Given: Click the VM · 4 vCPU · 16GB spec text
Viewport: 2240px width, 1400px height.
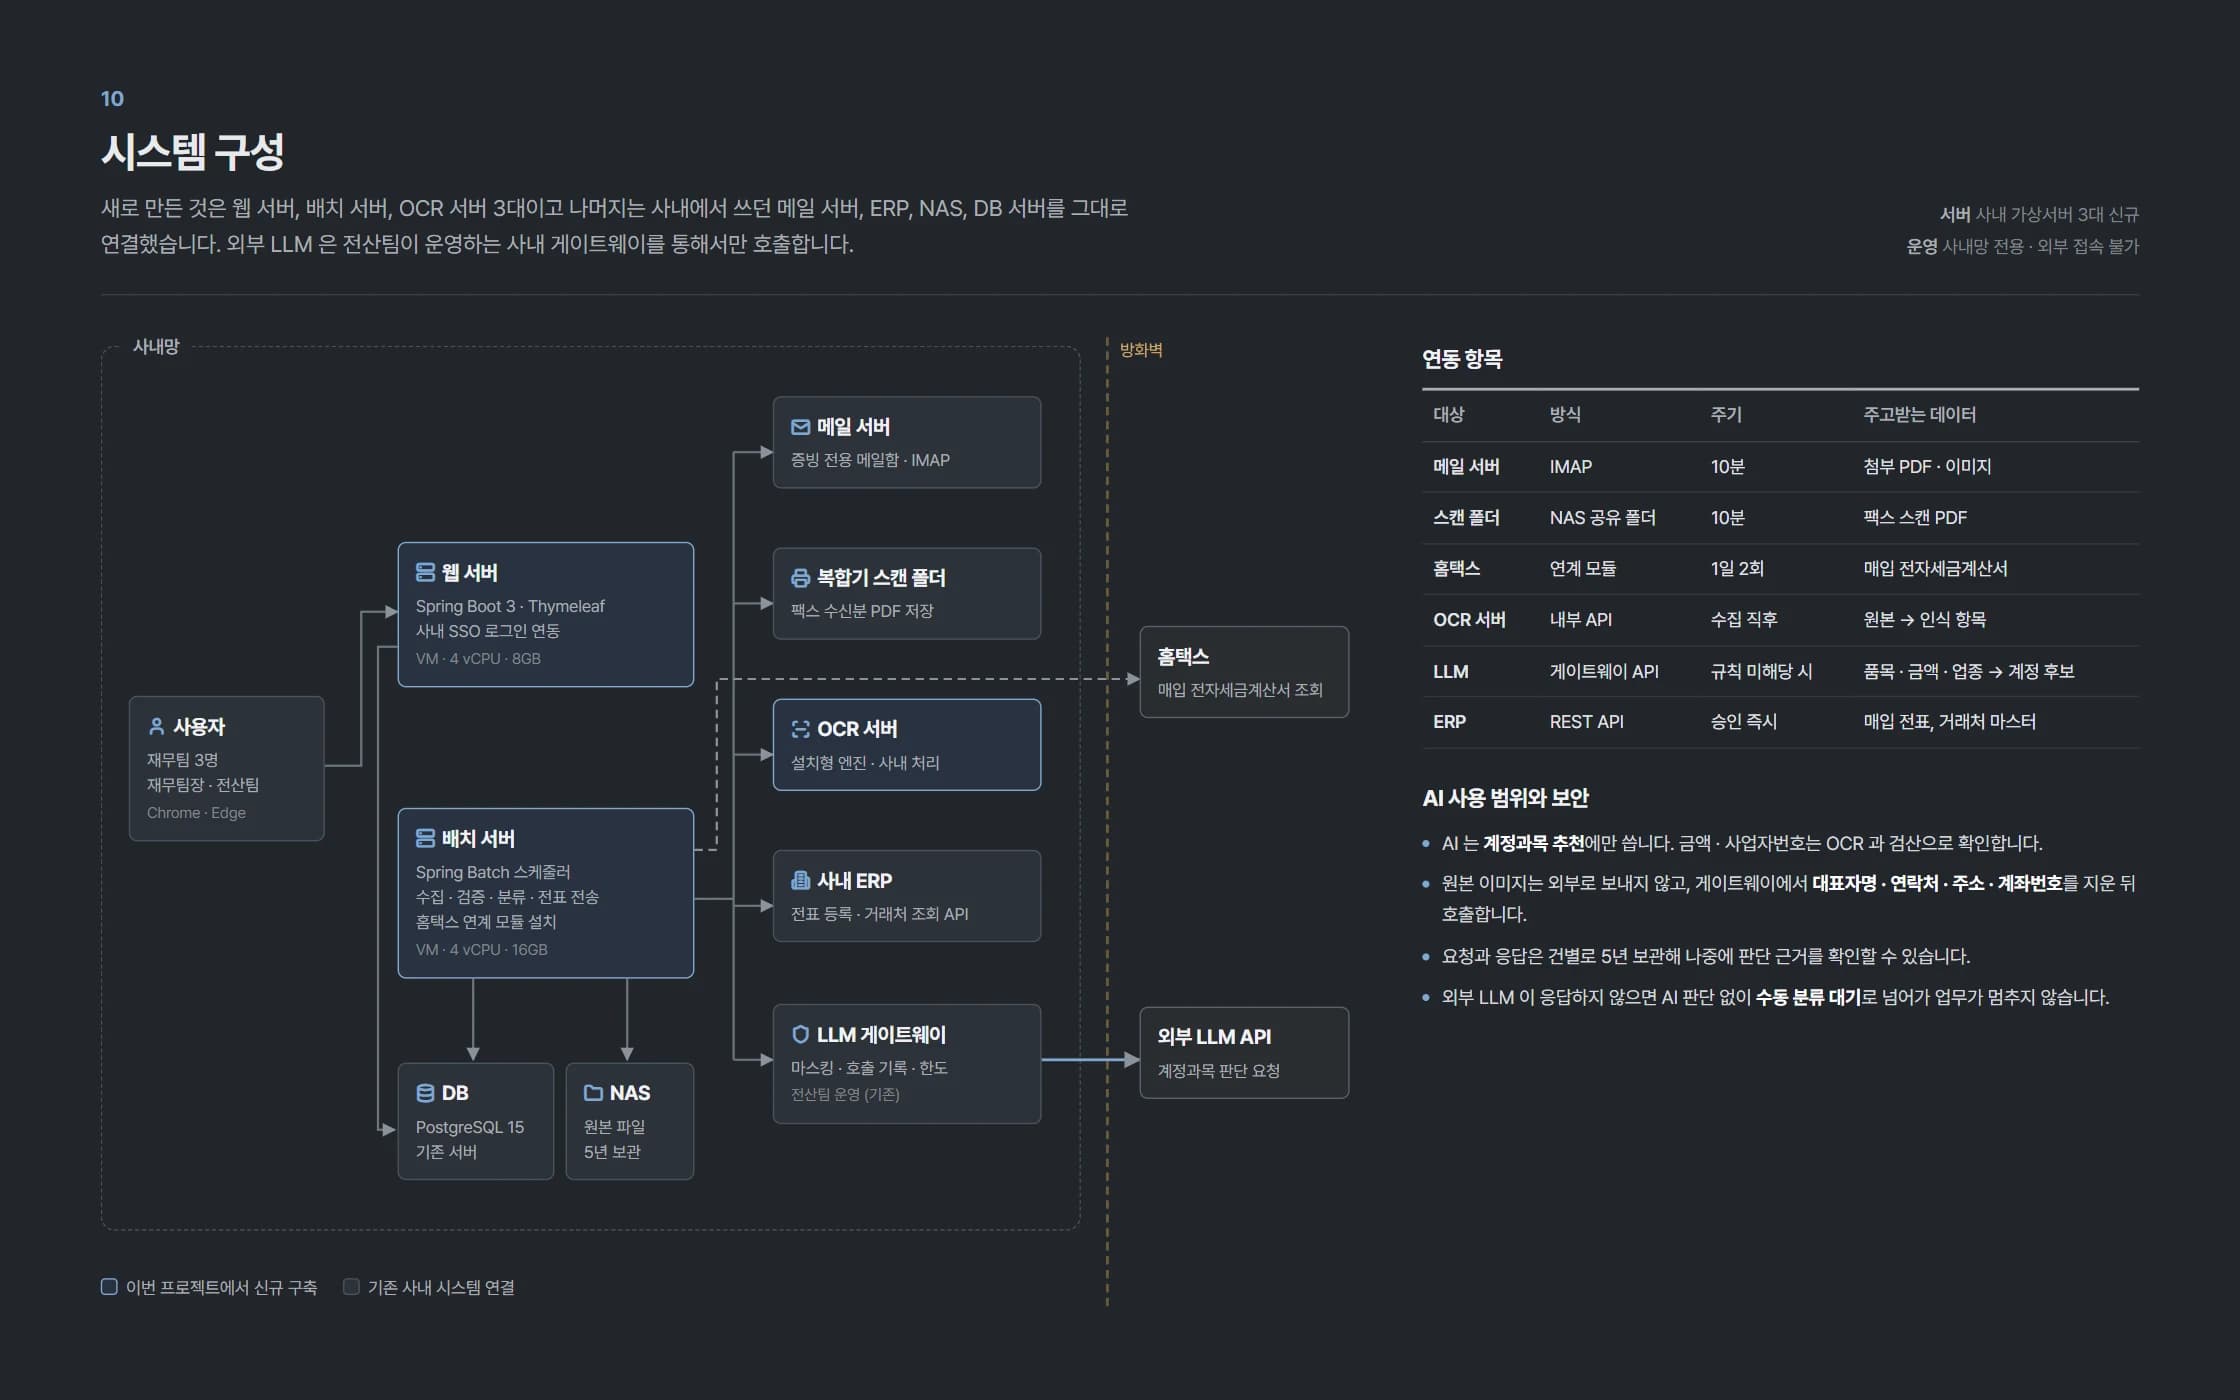Looking at the screenshot, I should pos(481,949).
